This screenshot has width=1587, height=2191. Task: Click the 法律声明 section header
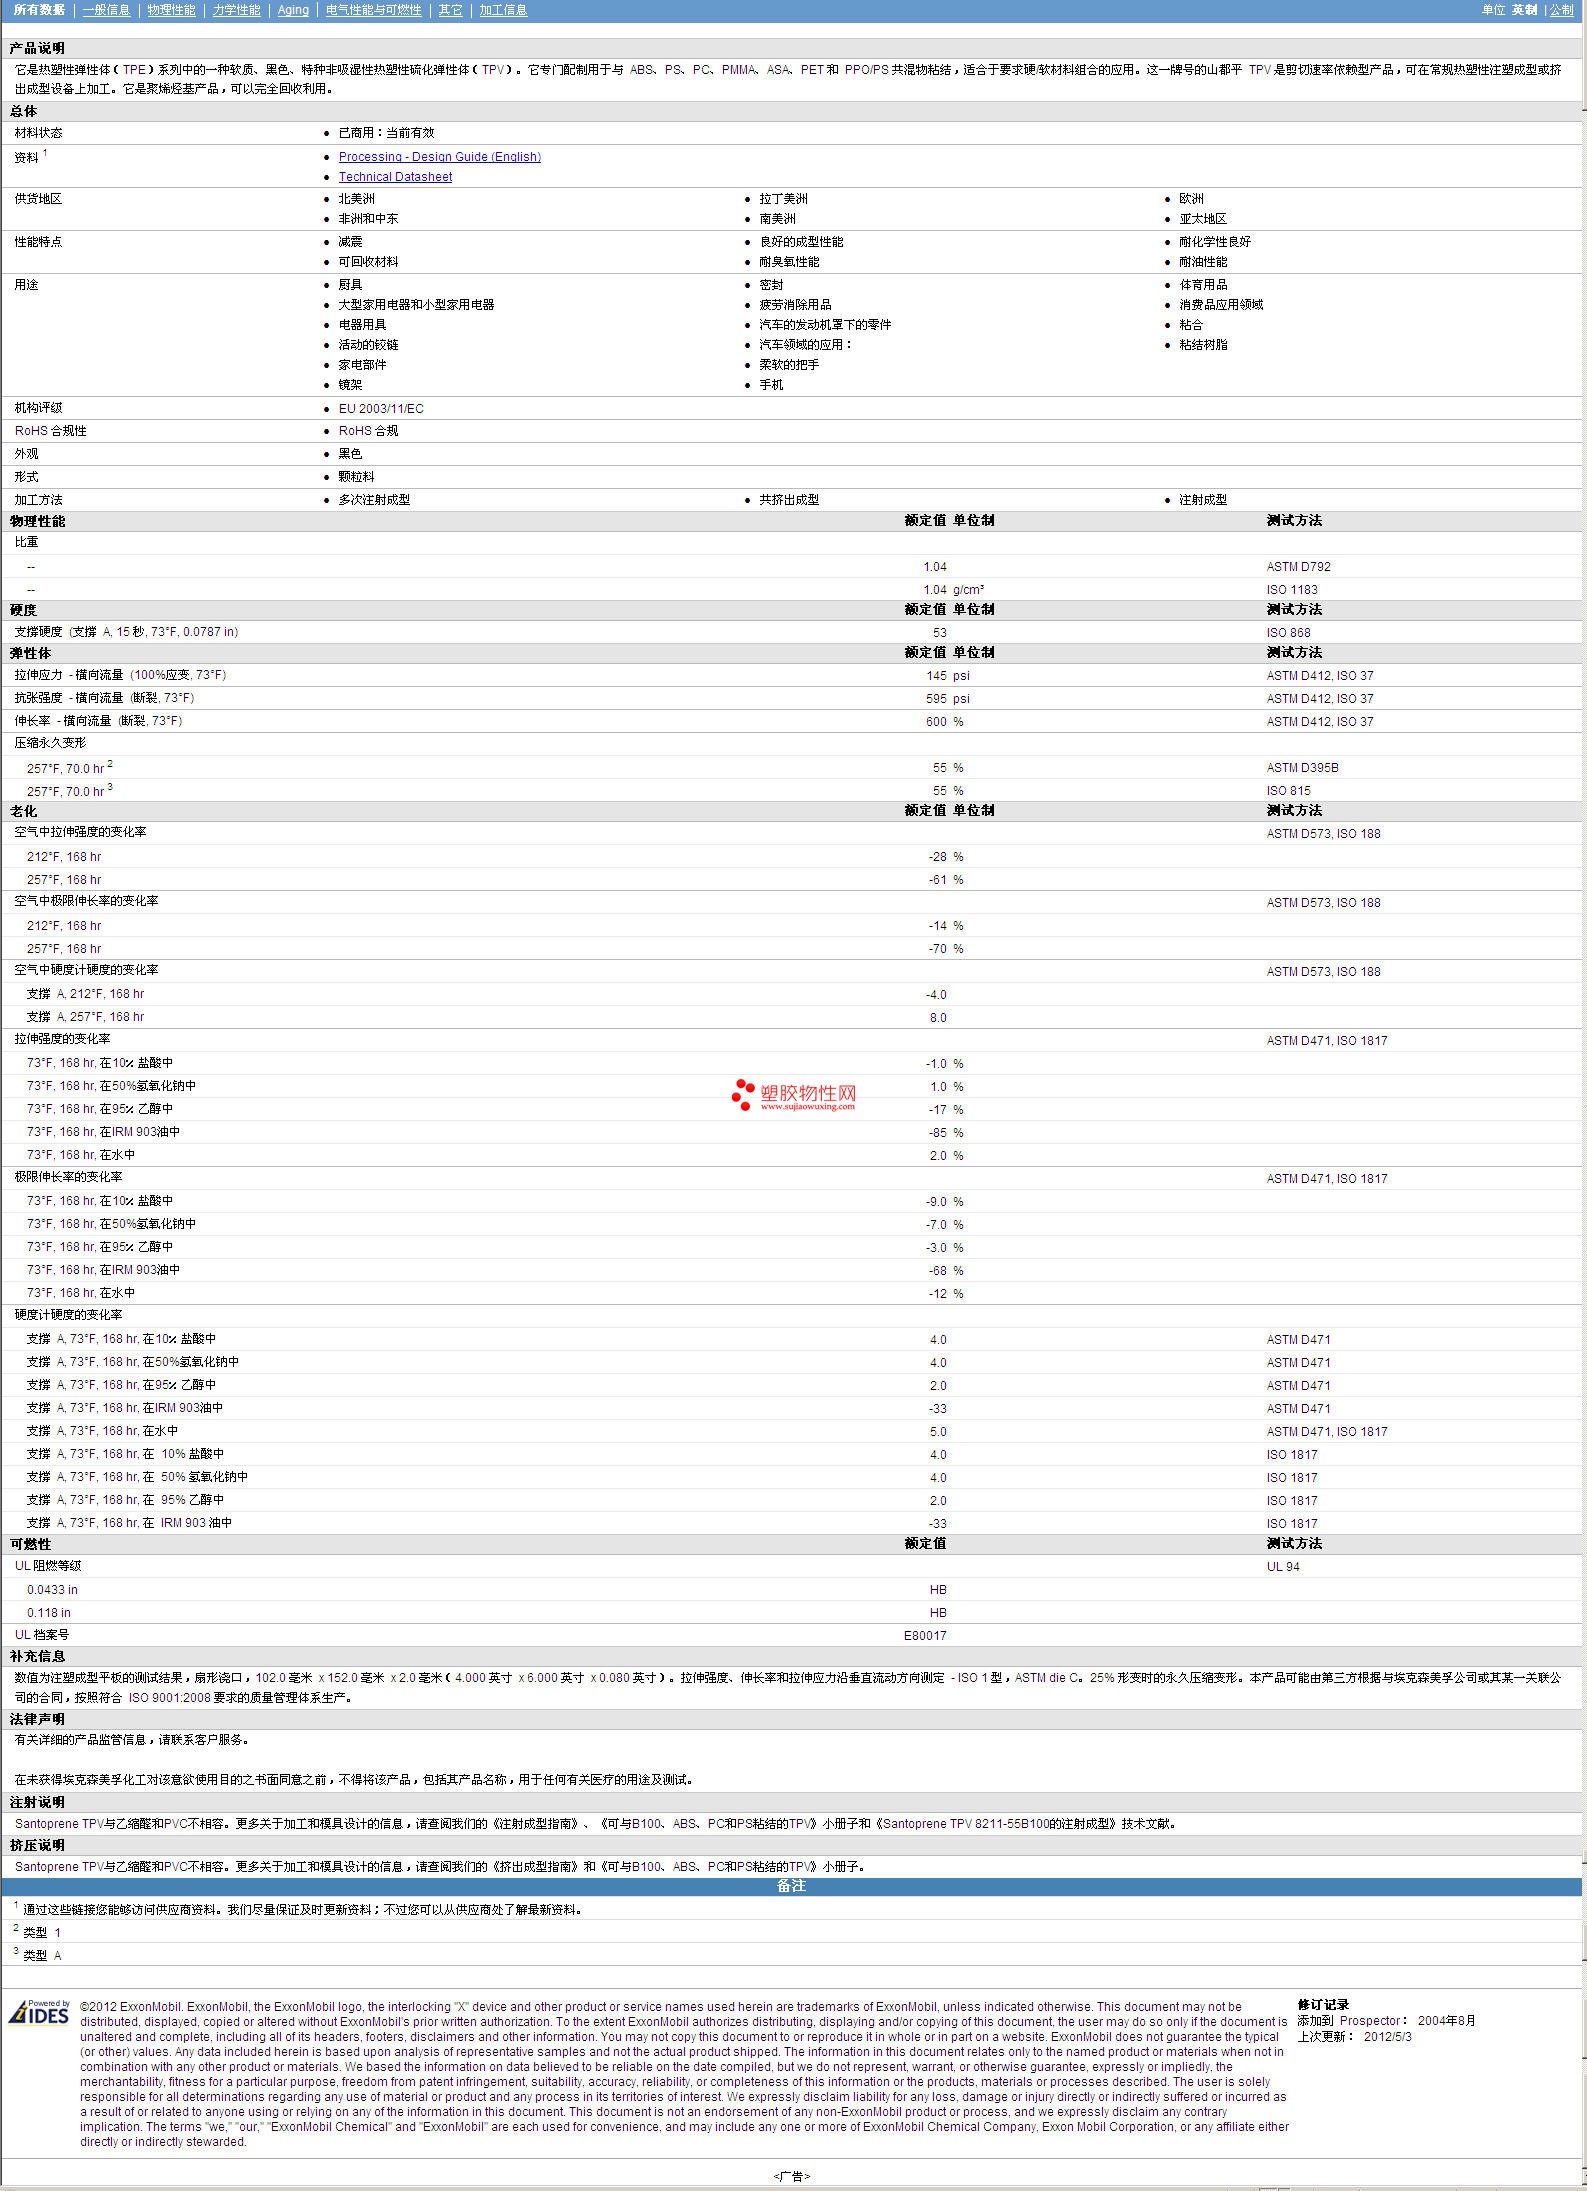tap(37, 1719)
